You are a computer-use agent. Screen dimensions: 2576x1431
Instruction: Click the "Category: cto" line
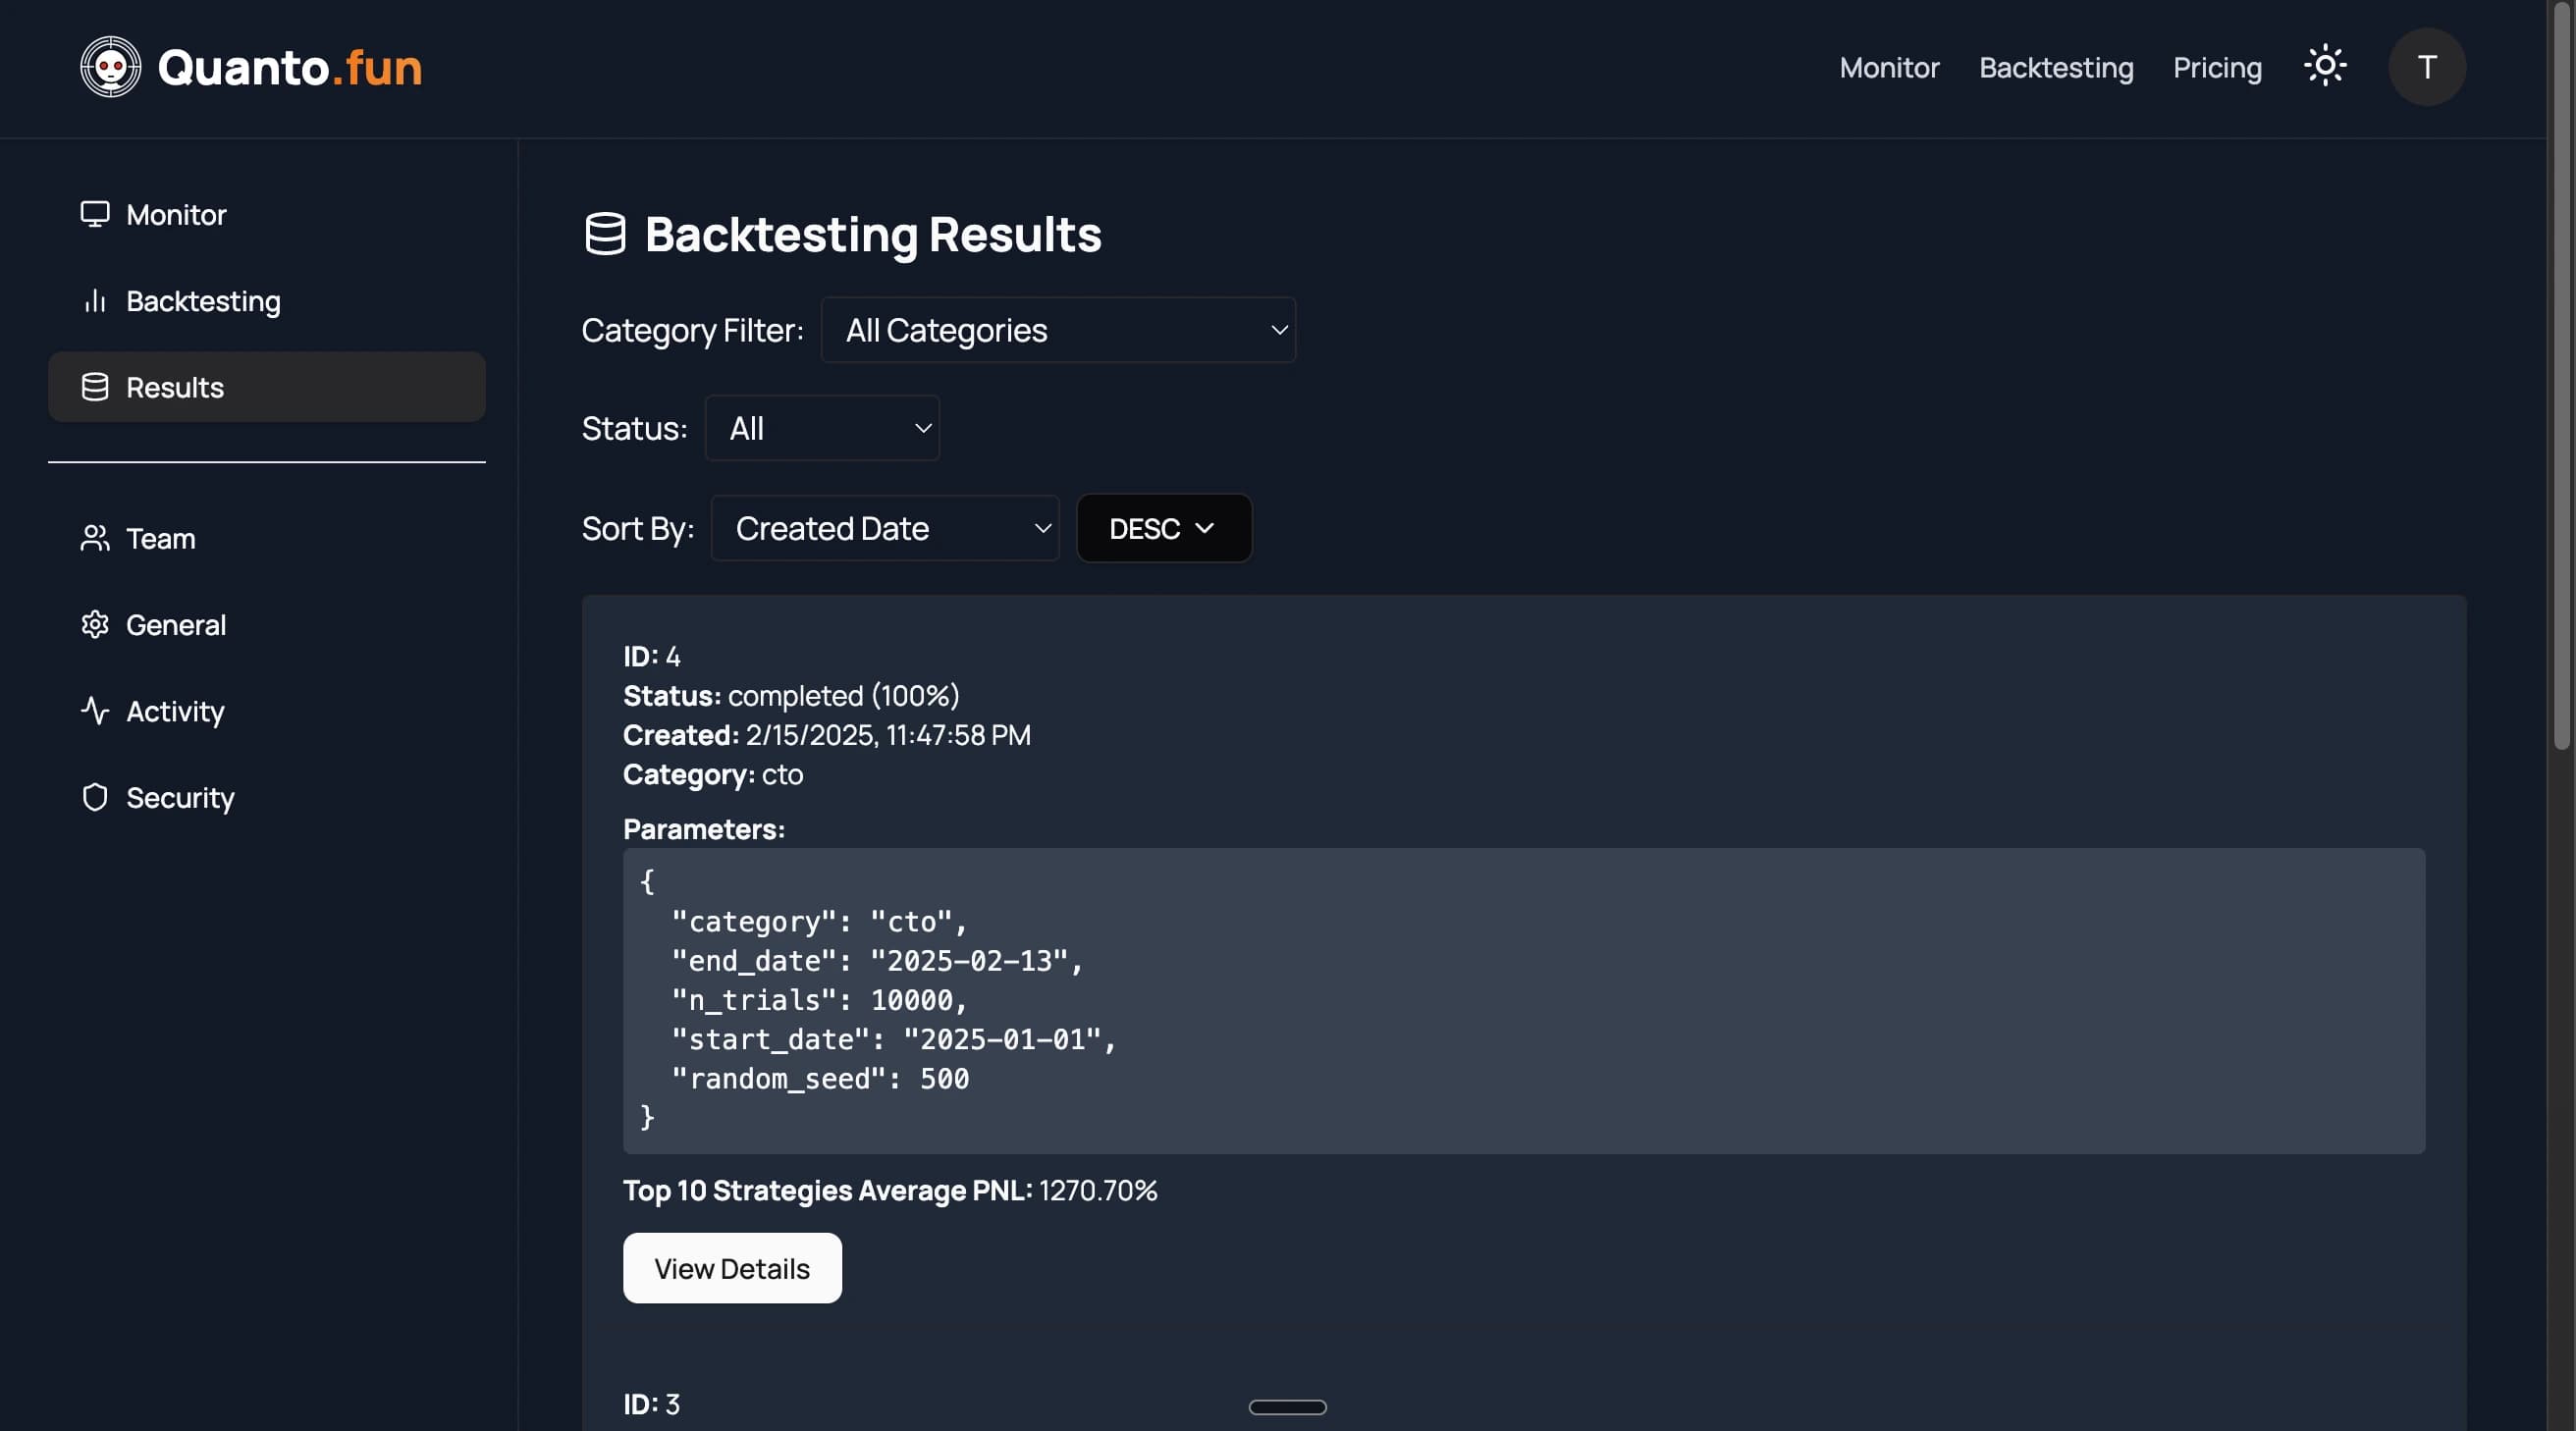click(x=713, y=774)
